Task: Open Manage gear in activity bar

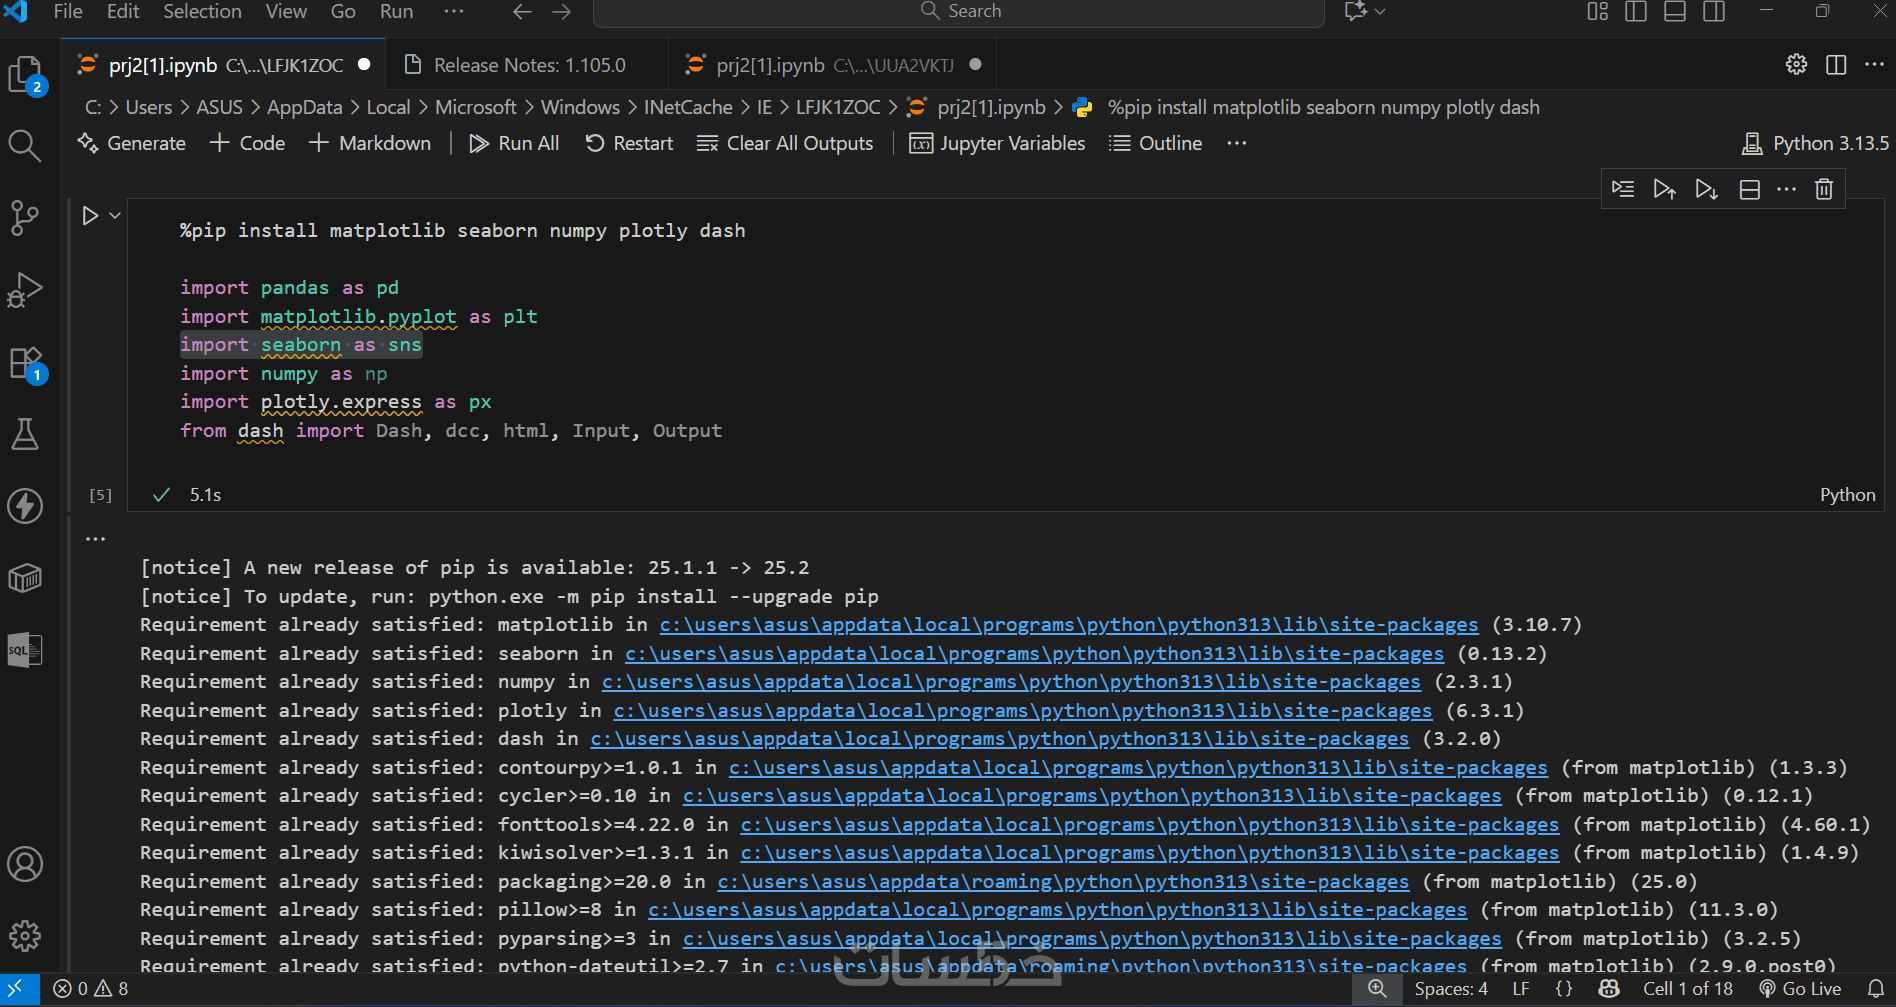Action: click(x=25, y=936)
